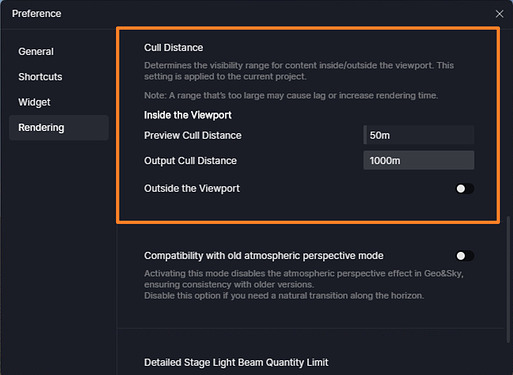Click Detailed Stage Light Beam Quantity Limit heading
513x375 pixels.
[236, 362]
